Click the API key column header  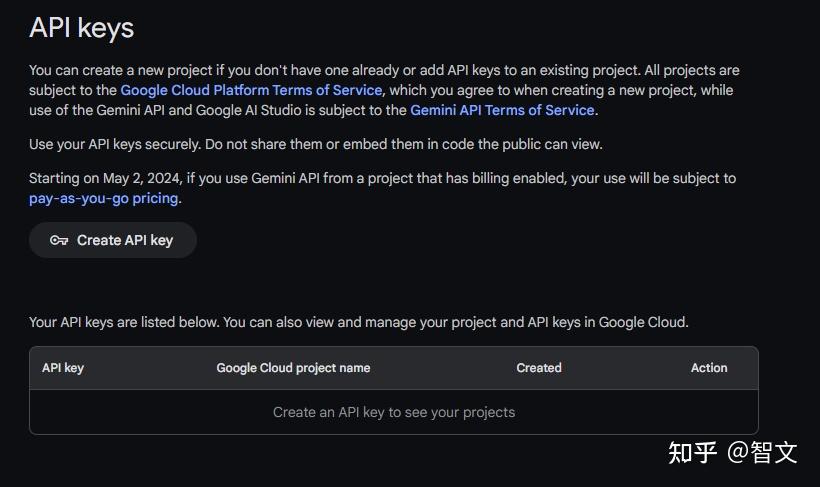63,368
